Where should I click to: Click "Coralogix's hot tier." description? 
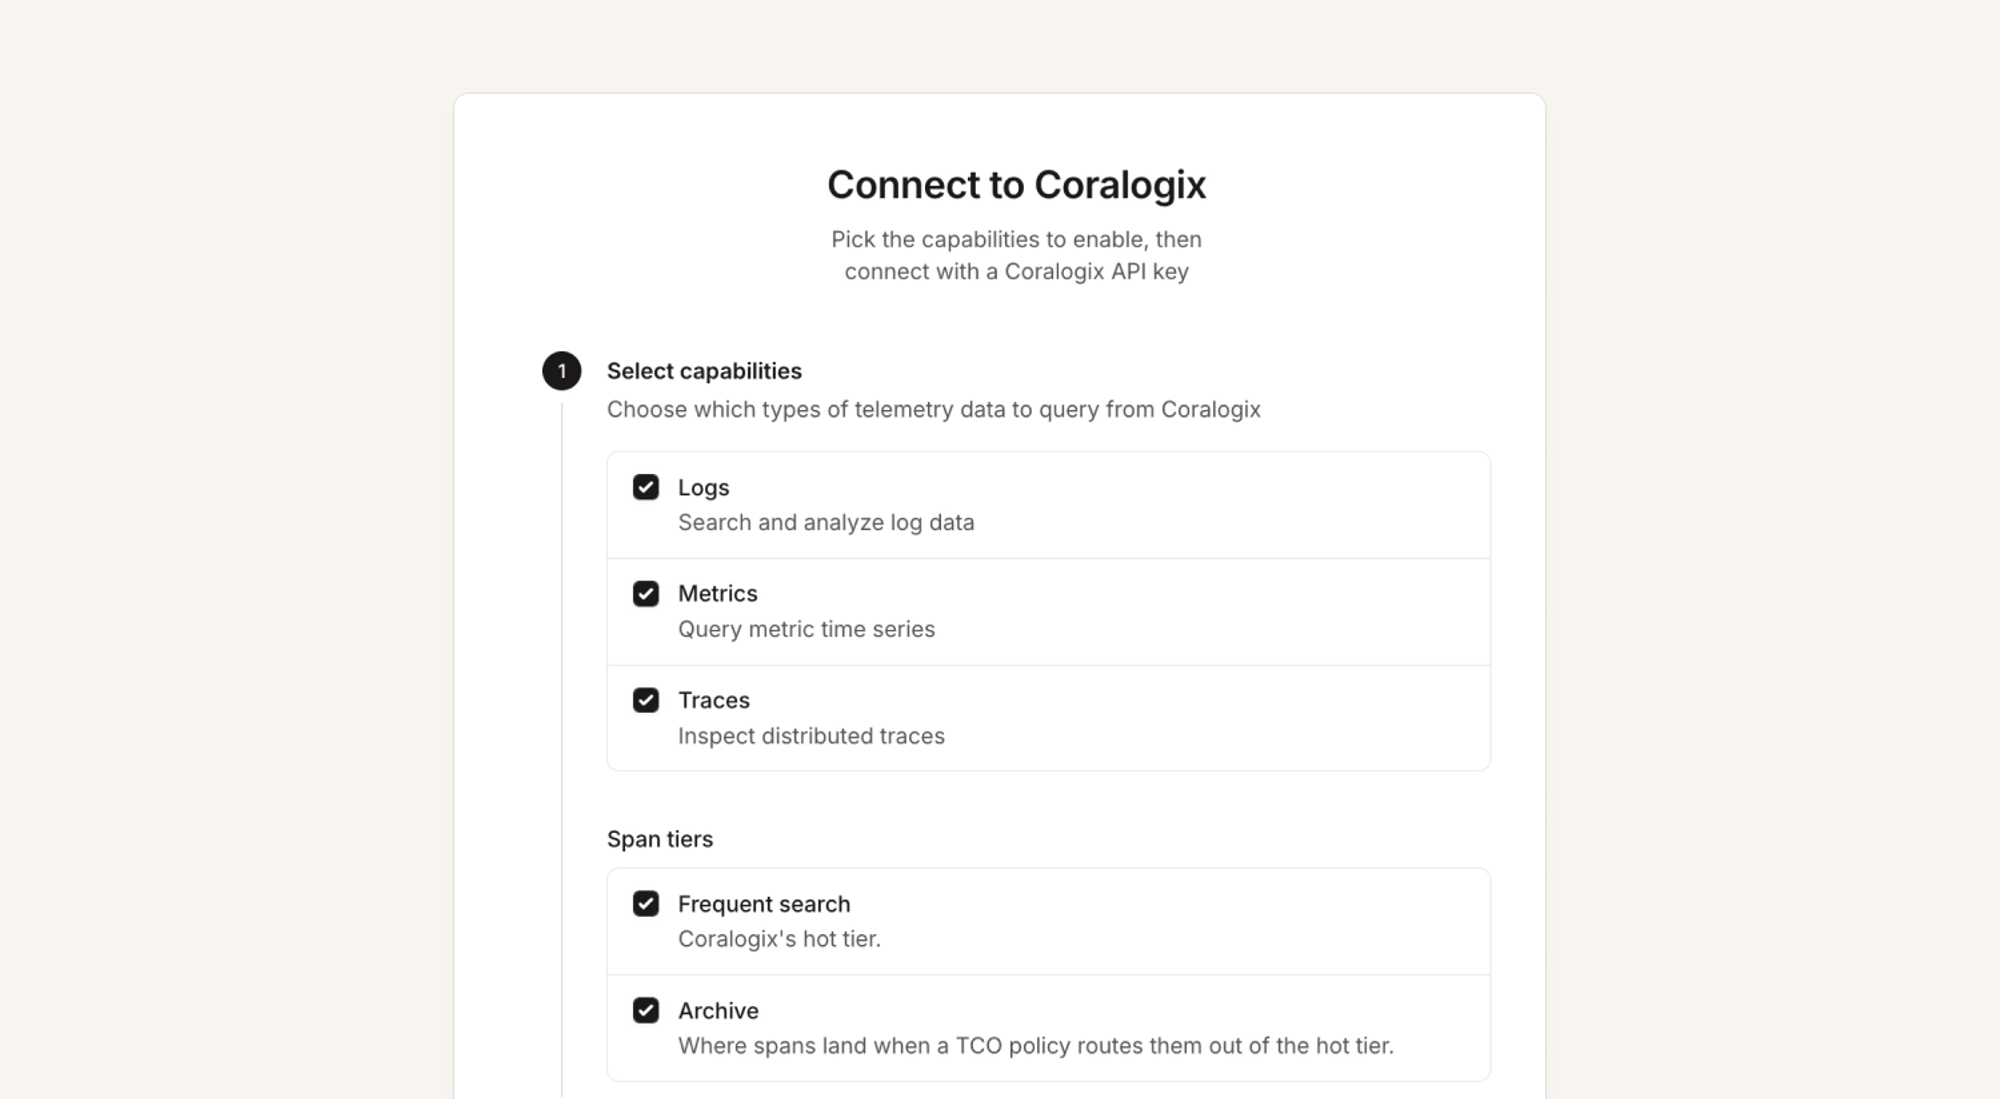779,939
